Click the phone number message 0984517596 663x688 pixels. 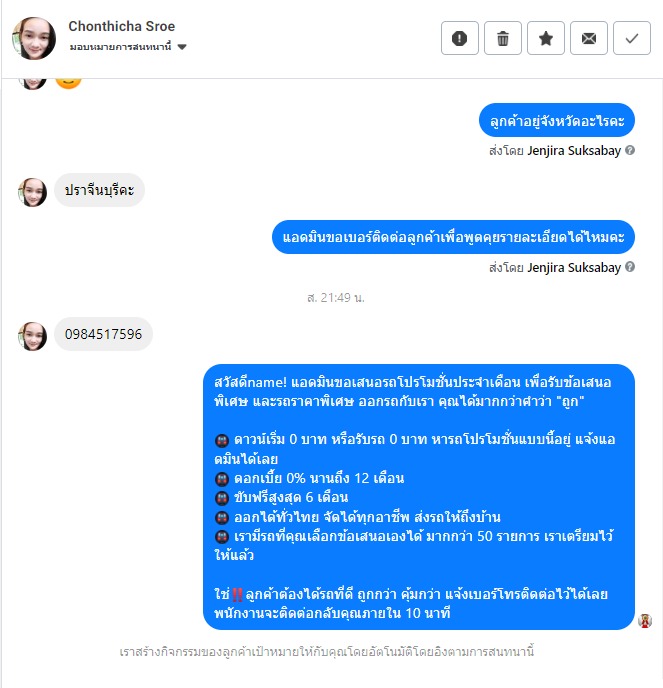pyautogui.click(x=104, y=334)
